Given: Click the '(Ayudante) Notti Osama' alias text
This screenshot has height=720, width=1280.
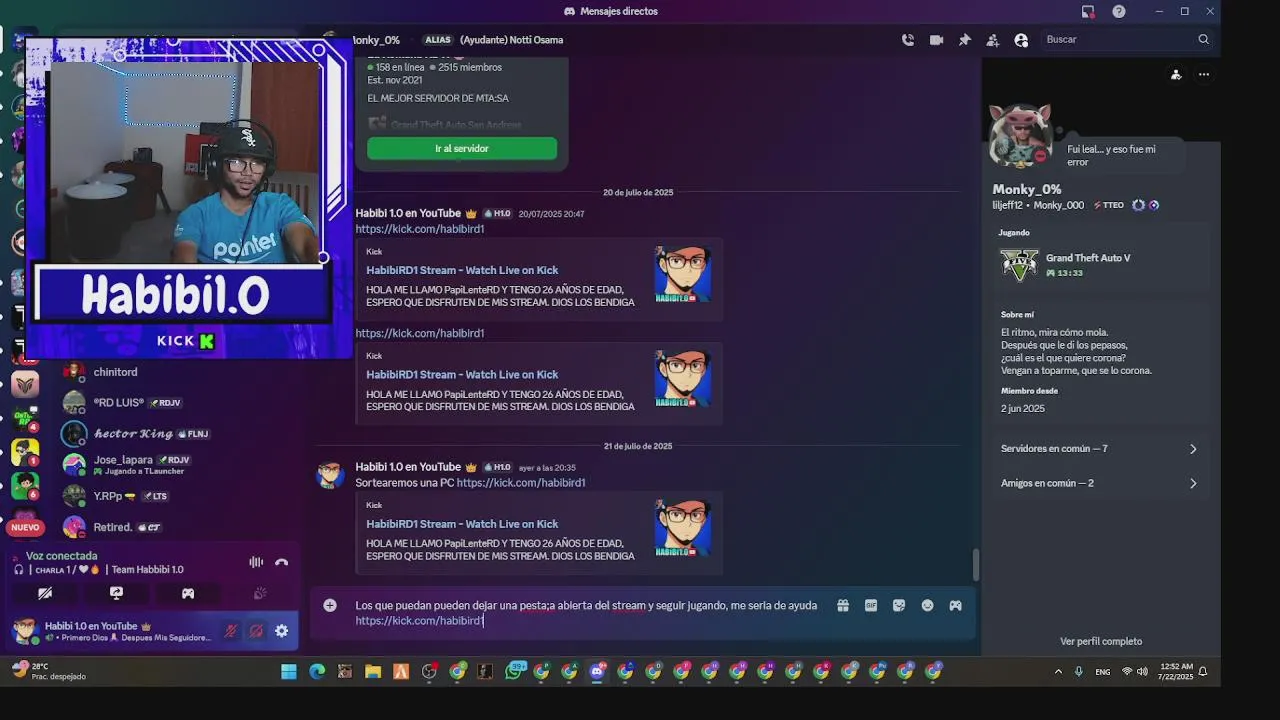Looking at the screenshot, I should click(x=511, y=40).
